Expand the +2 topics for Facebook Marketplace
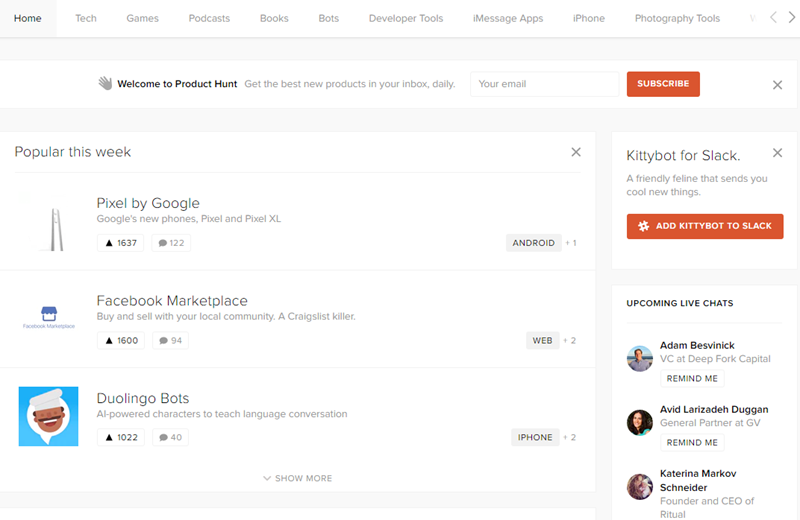The height and width of the screenshot is (520, 800). [x=569, y=340]
